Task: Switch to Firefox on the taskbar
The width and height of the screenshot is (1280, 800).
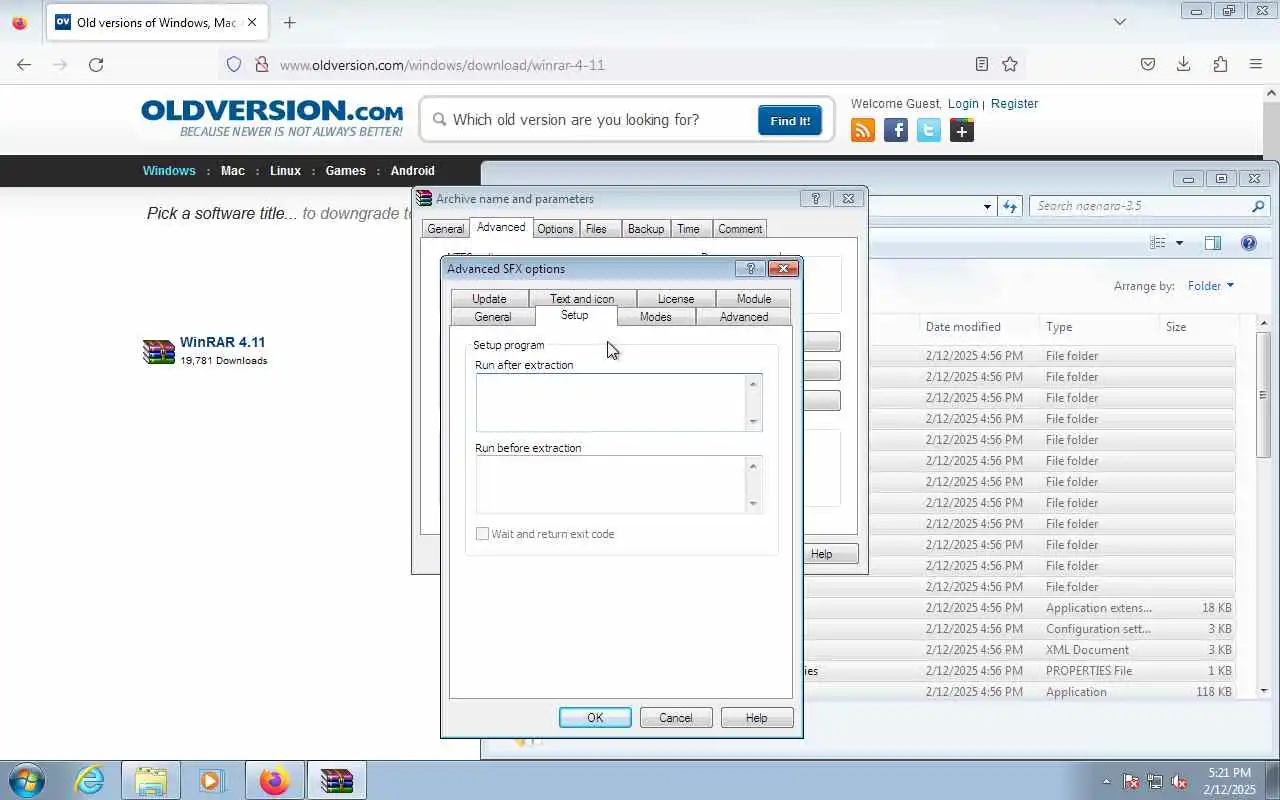Action: click(x=274, y=780)
